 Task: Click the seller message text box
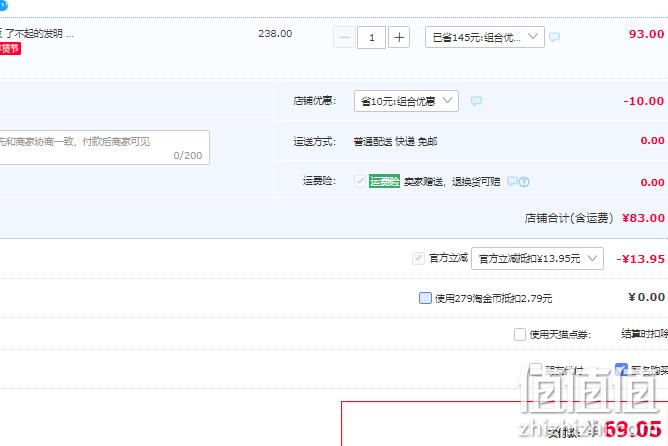click(x=104, y=147)
